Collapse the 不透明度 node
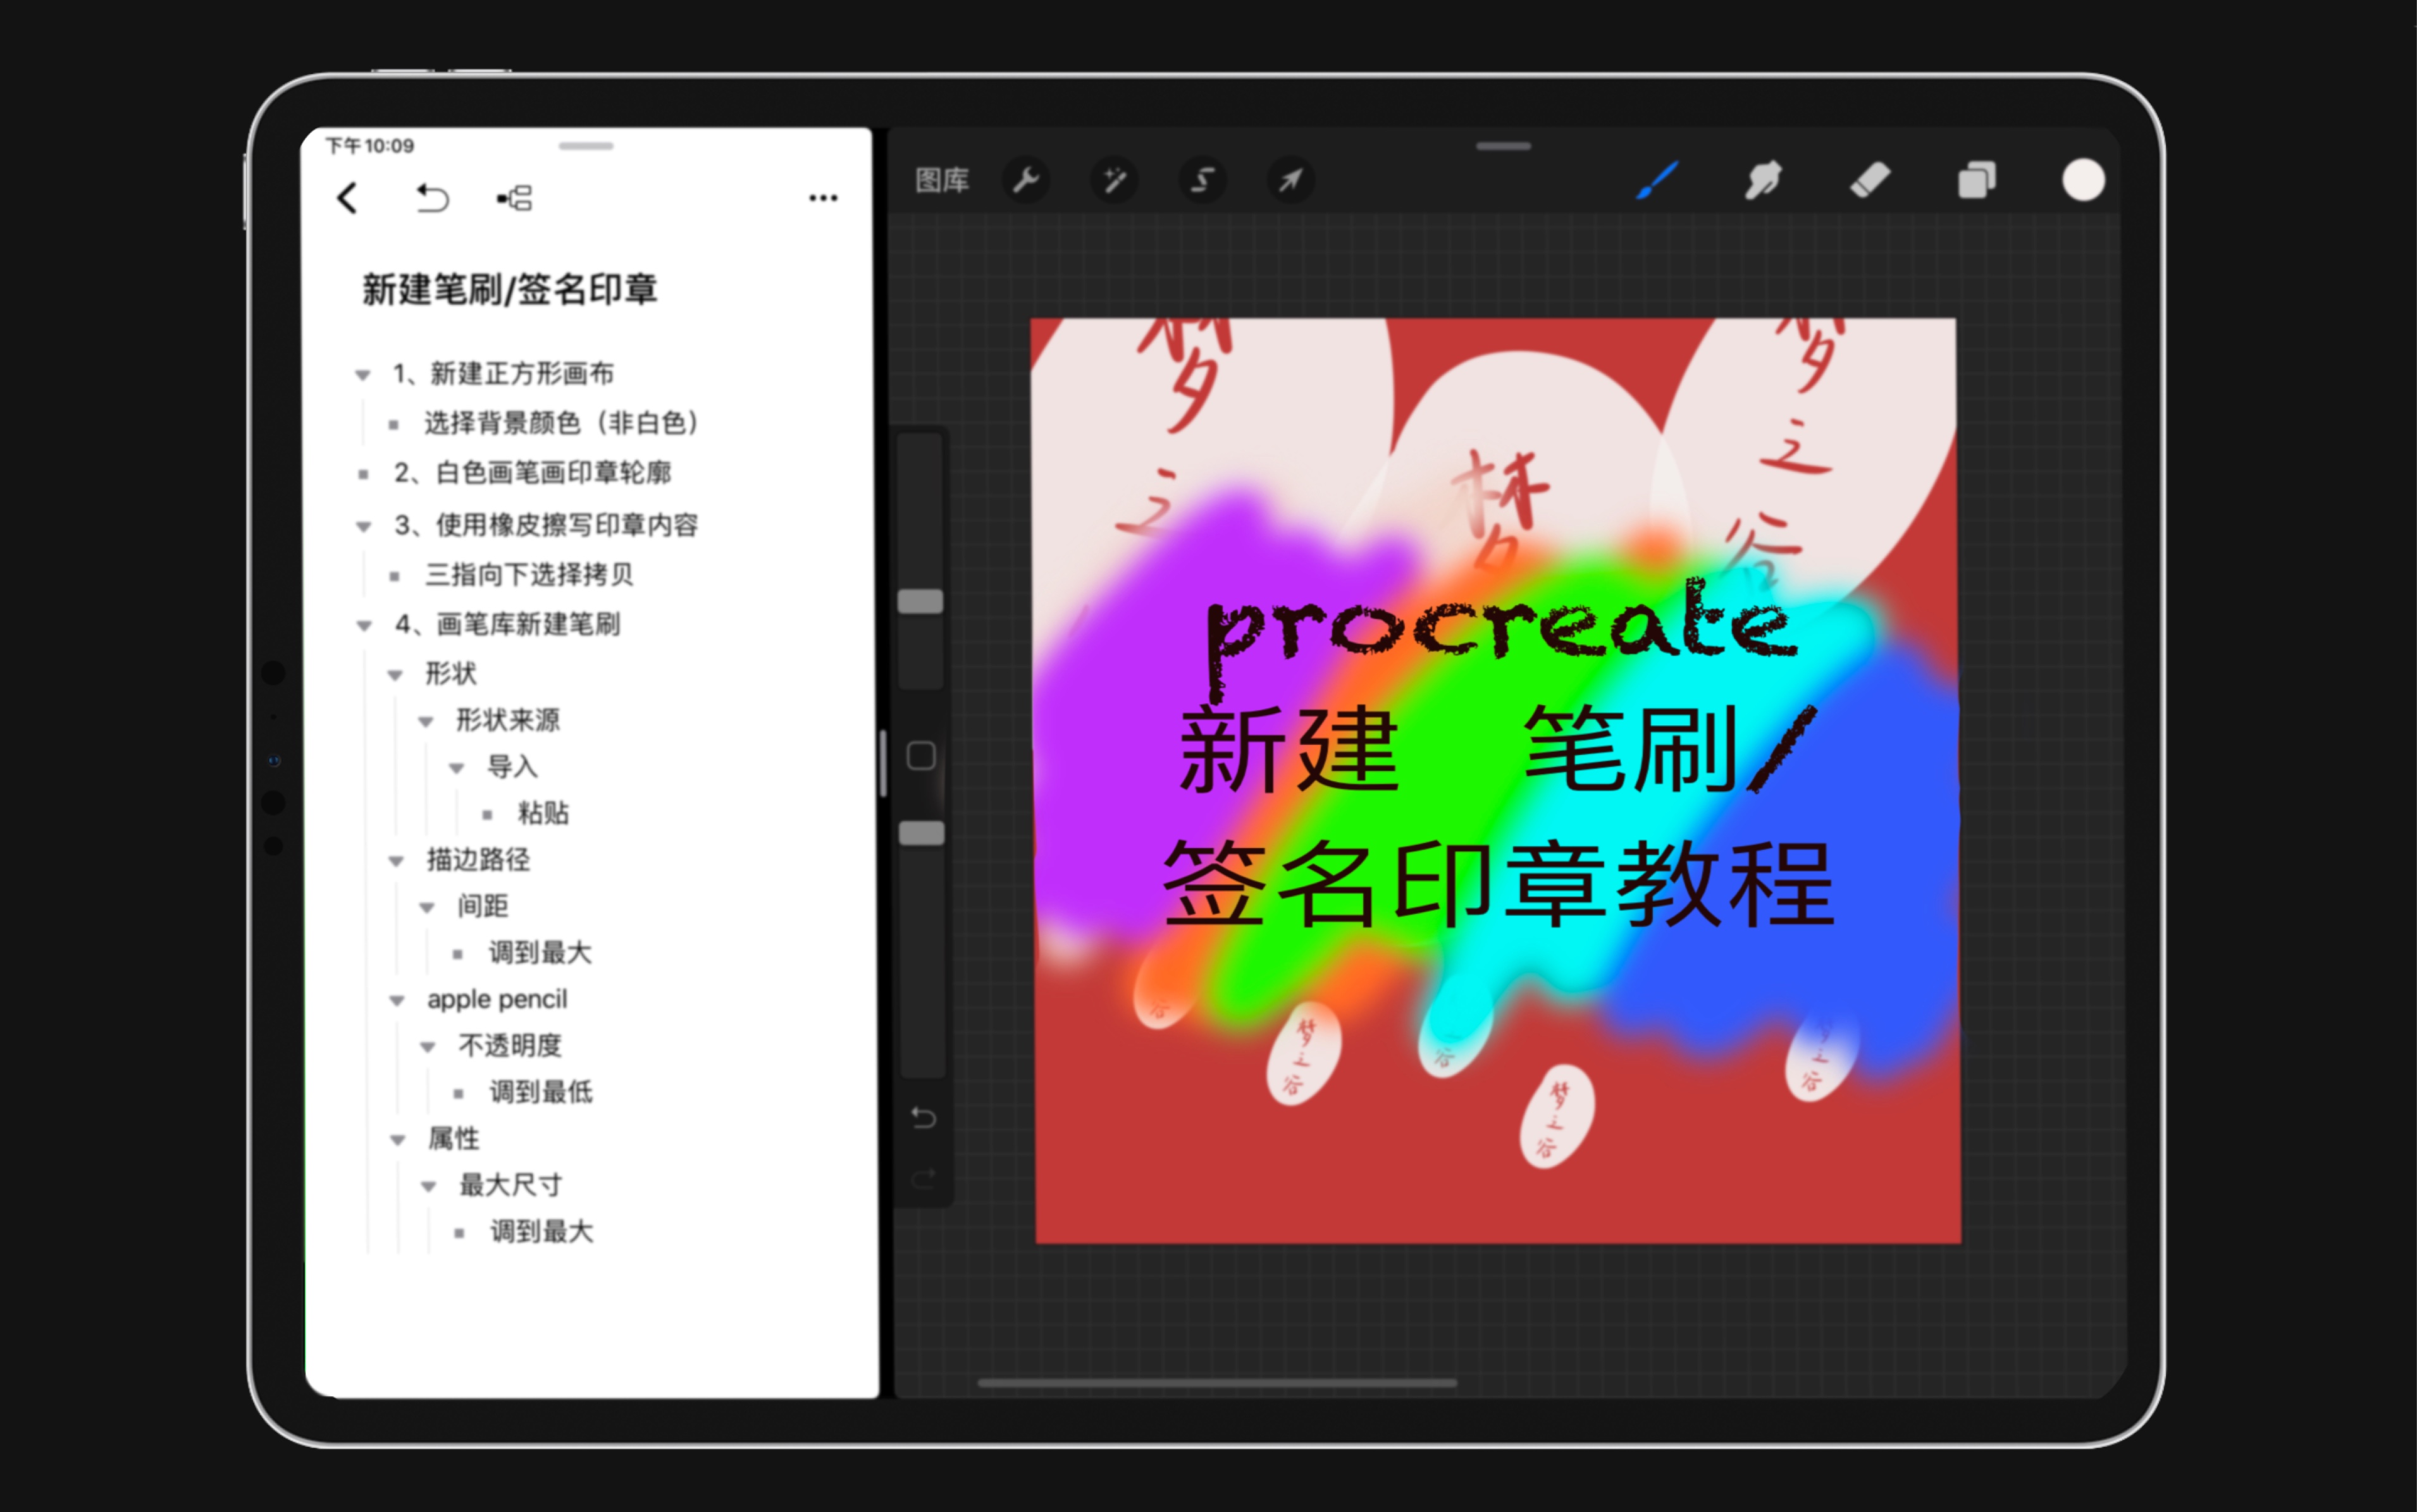Screen dimensions: 2417x1512 [428, 1047]
